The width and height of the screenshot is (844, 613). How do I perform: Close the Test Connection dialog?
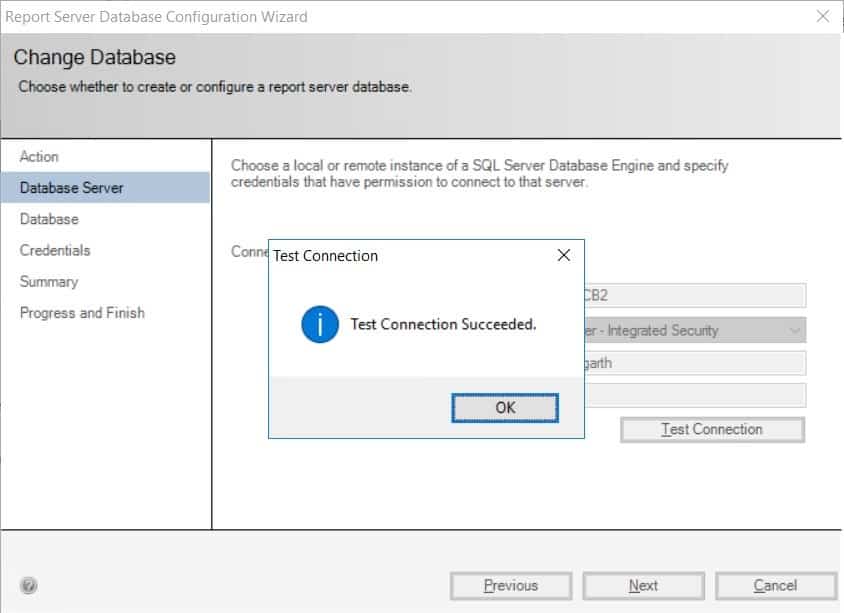[564, 255]
